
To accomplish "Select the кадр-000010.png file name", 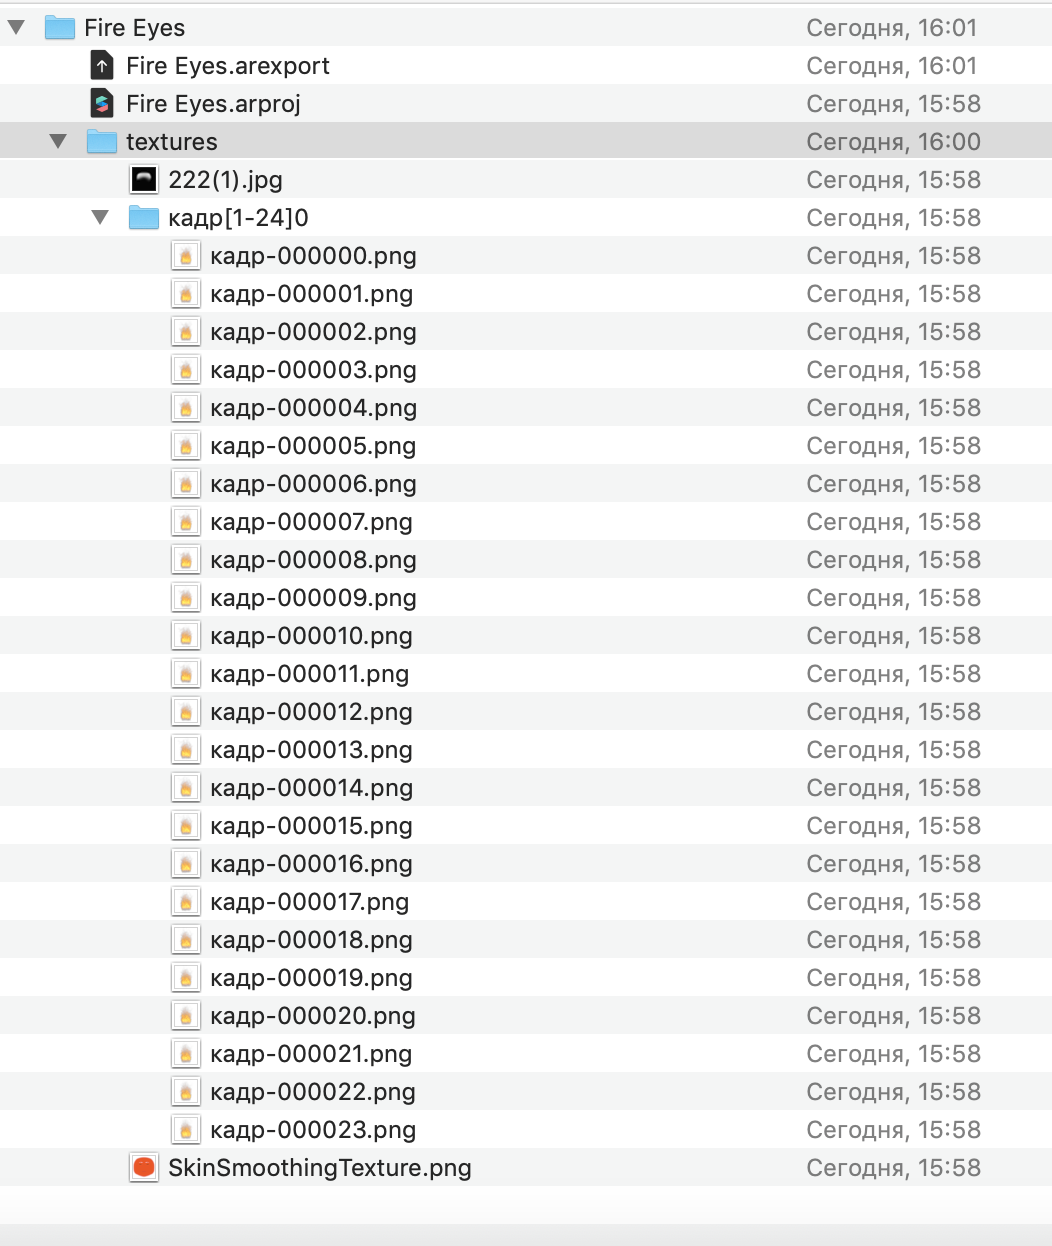I will pos(311,636).
